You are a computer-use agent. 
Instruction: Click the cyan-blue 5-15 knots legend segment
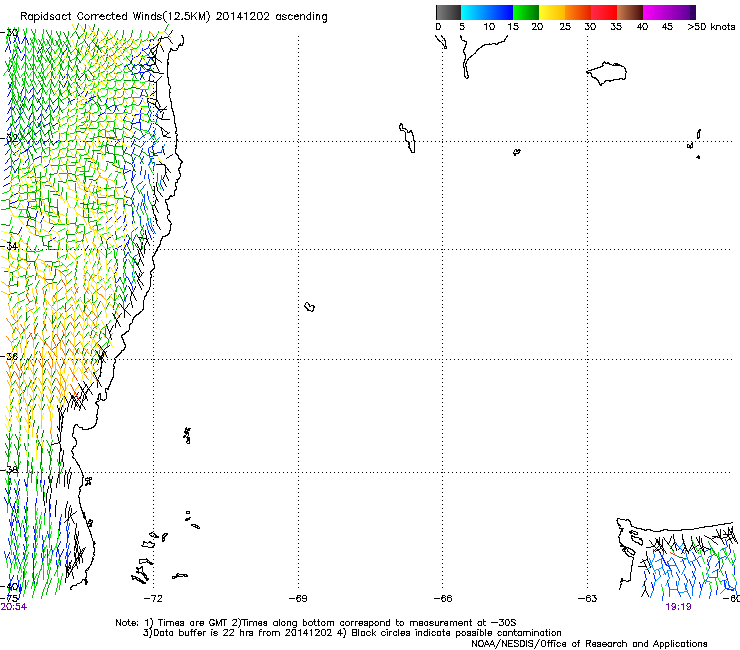(x=487, y=12)
